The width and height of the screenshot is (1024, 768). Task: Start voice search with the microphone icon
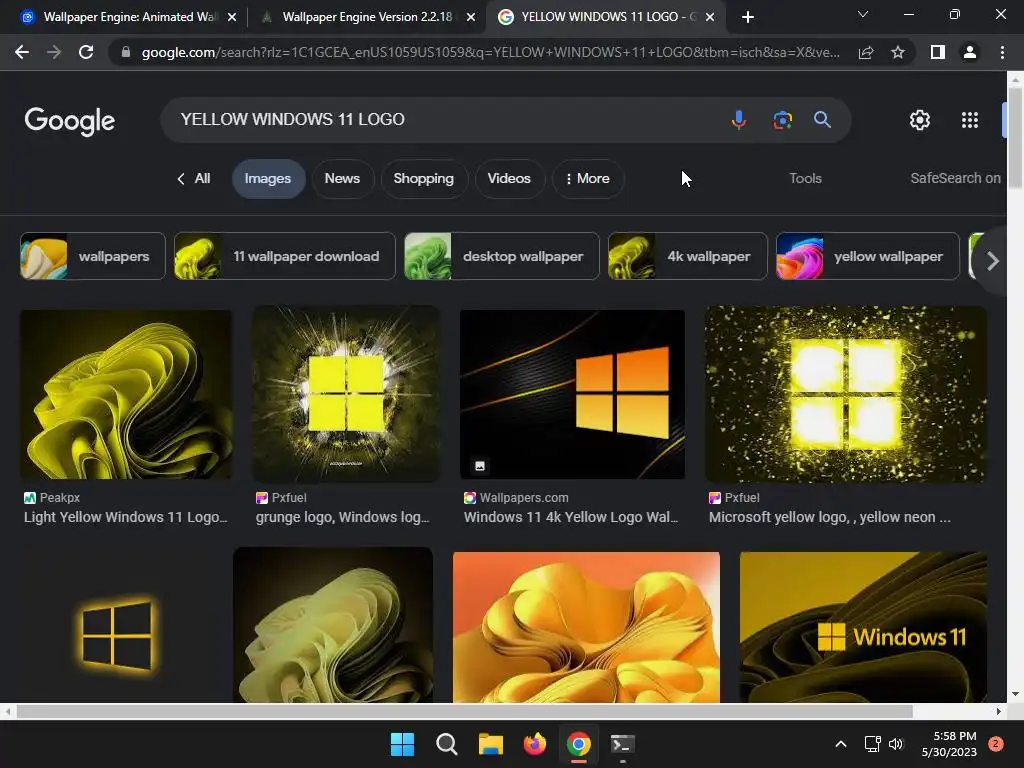click(739, 120)
